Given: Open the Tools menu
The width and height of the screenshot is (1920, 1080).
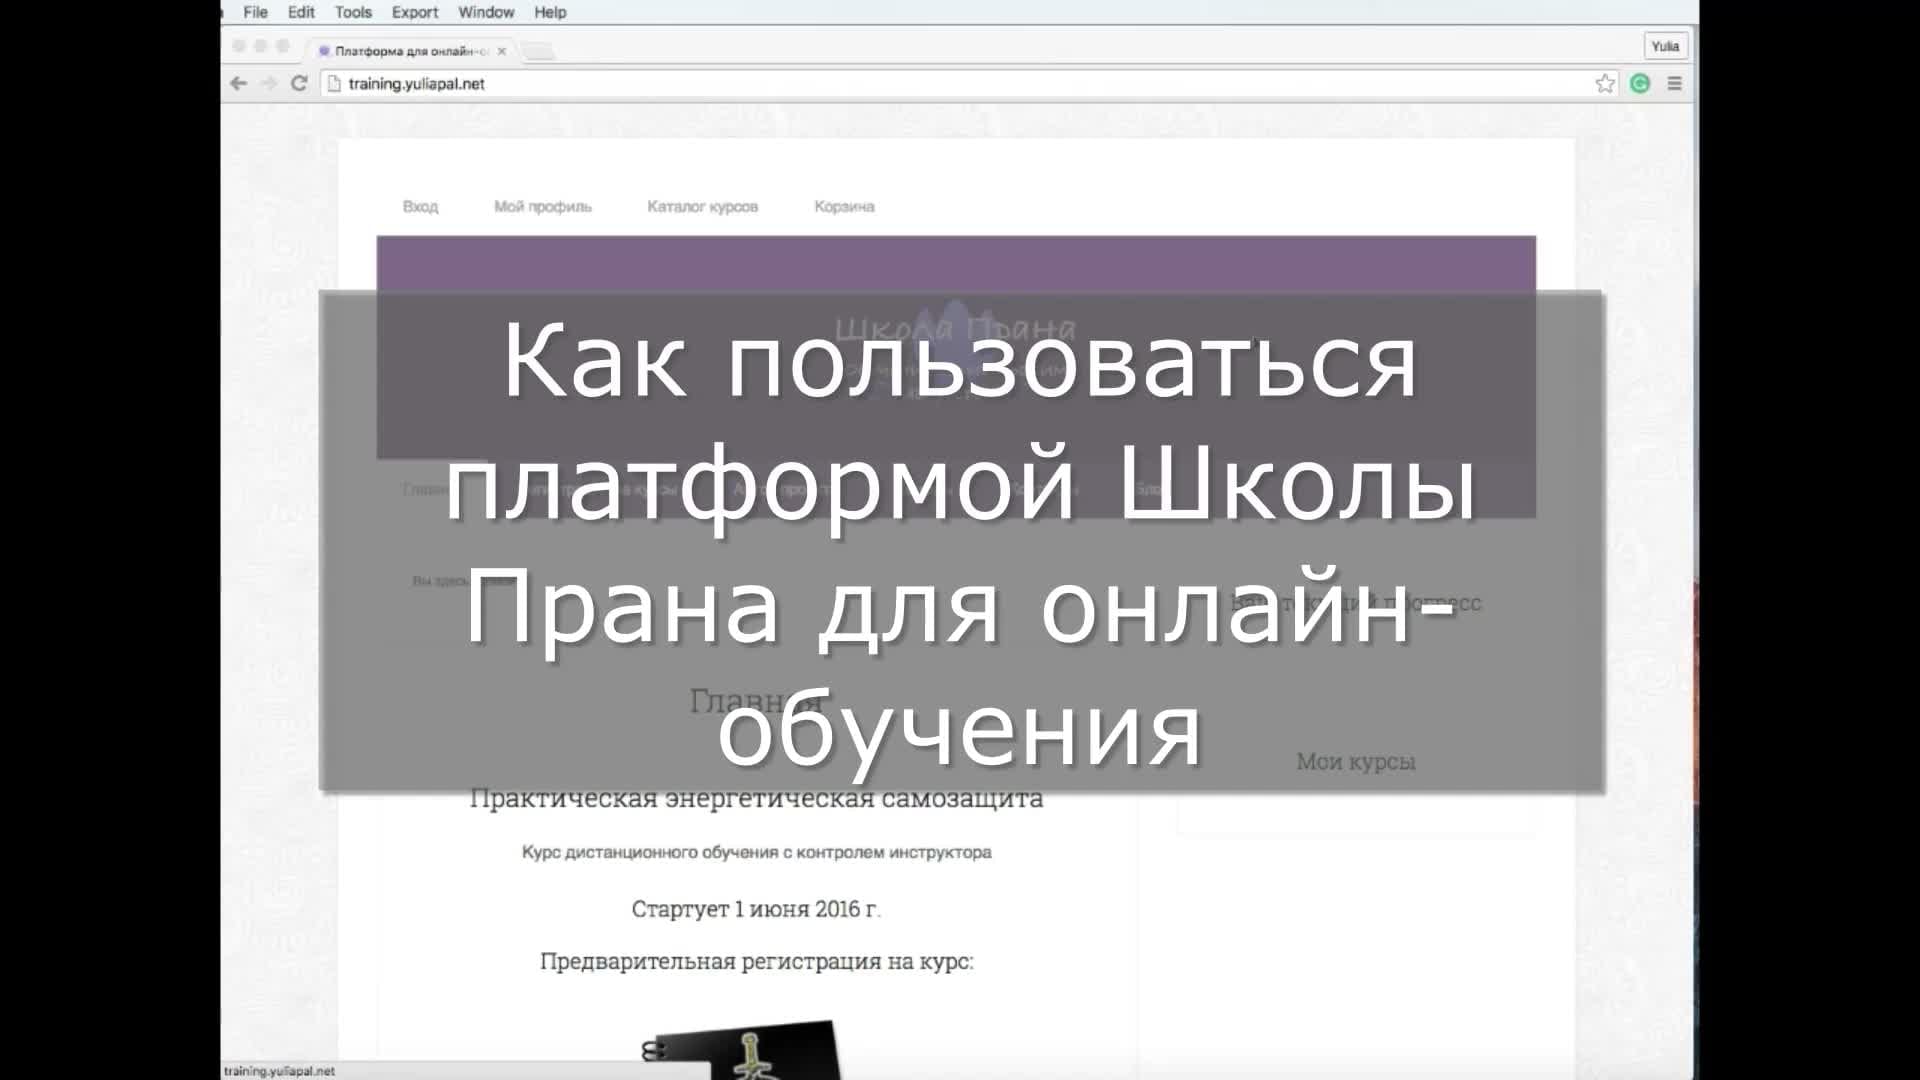Looking at the screenshot, I should tap(353, 12).
